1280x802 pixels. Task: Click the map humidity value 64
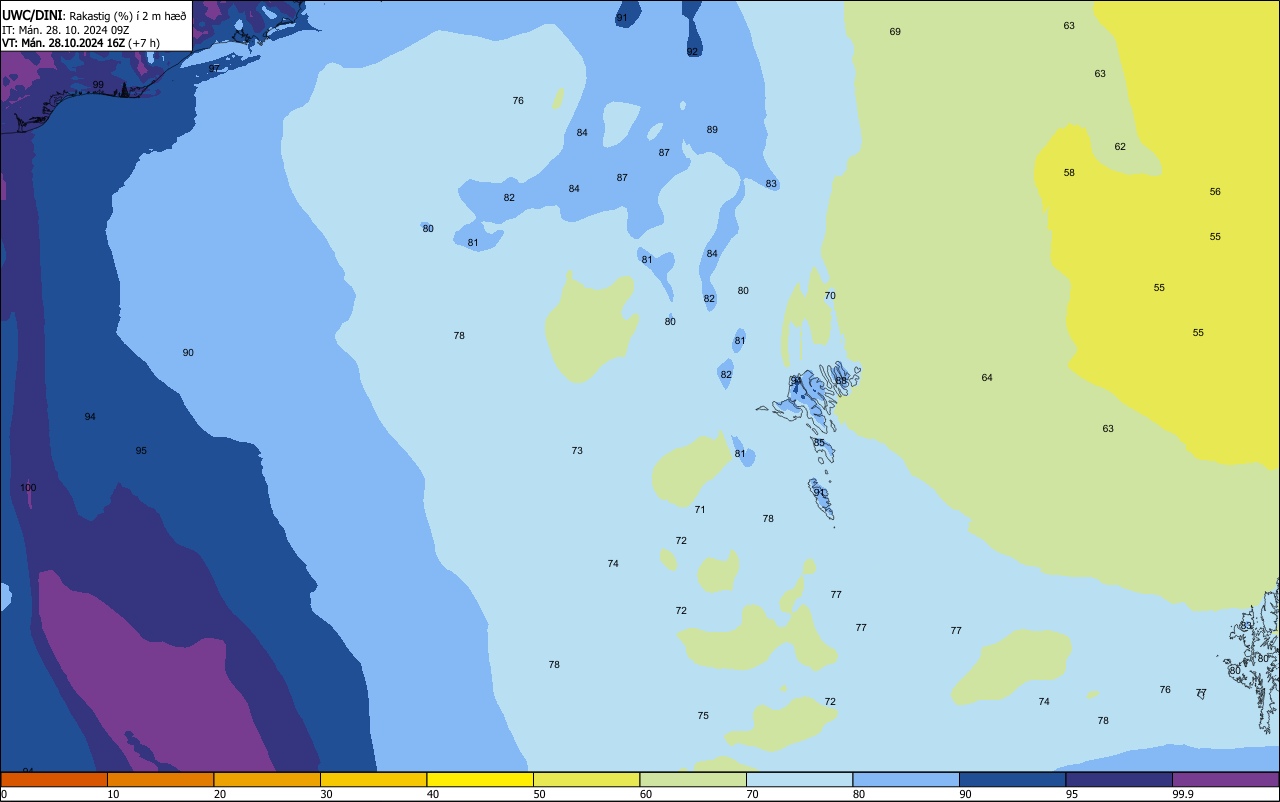pyautogui.click(x=987, y=378)
